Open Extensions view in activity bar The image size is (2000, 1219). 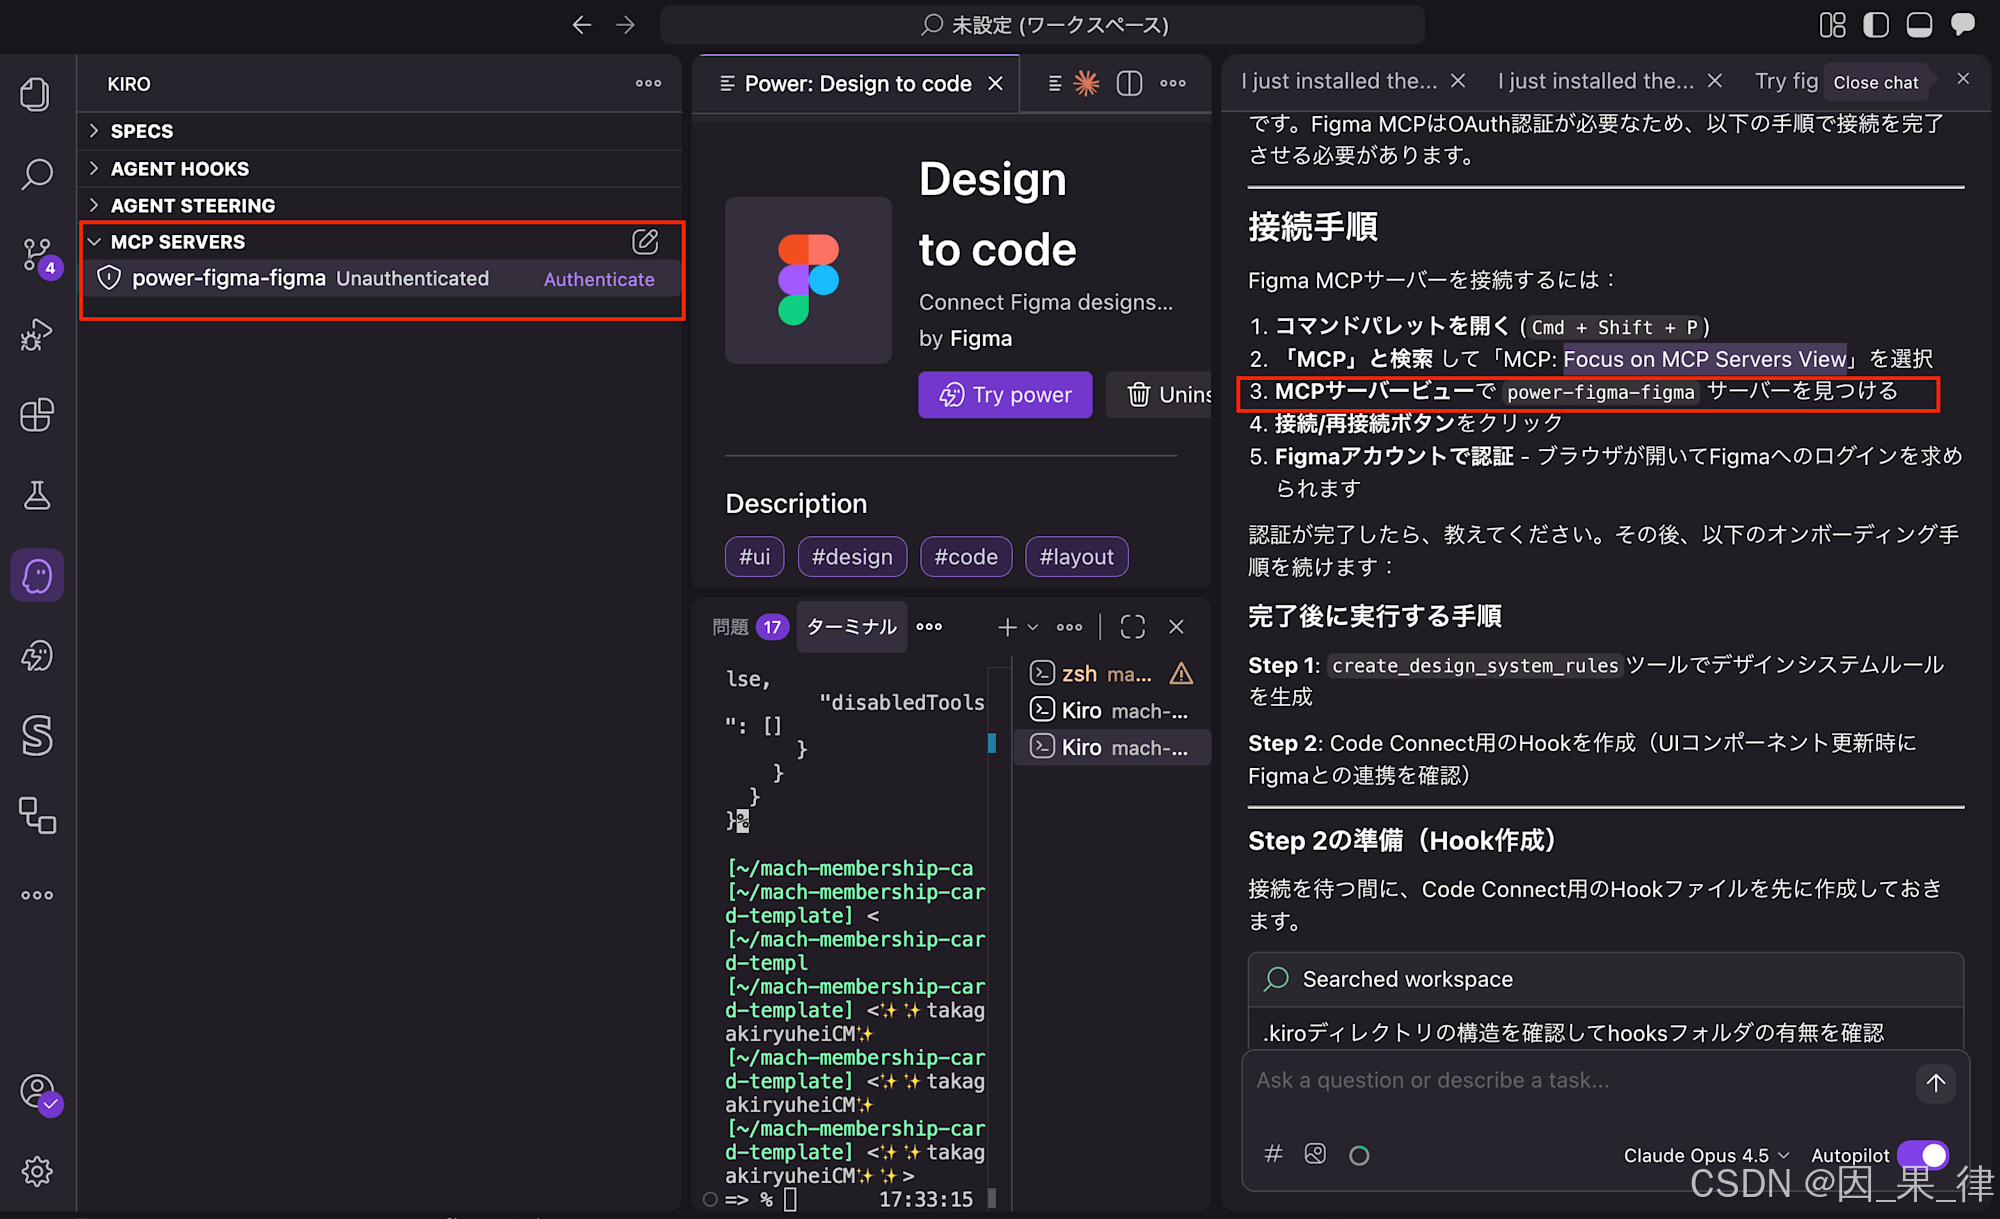point(37,415)
